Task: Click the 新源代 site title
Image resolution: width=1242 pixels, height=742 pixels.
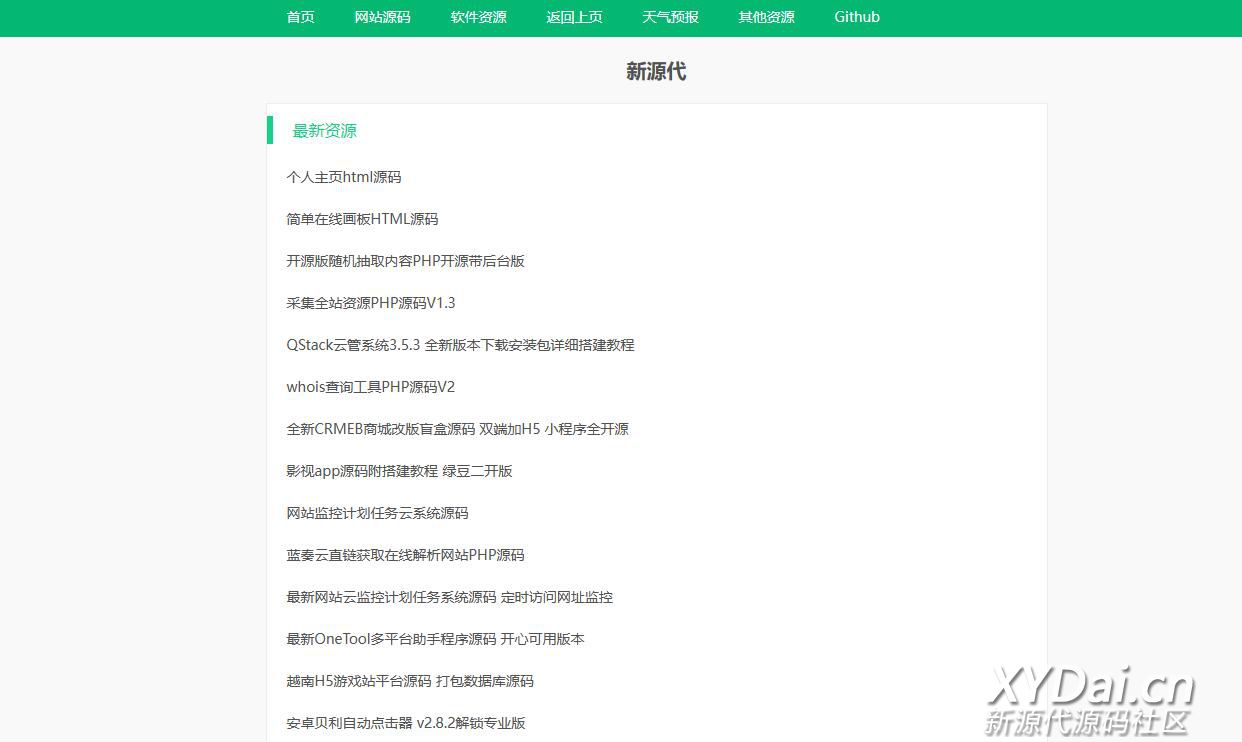Action: tap(656, 71)
